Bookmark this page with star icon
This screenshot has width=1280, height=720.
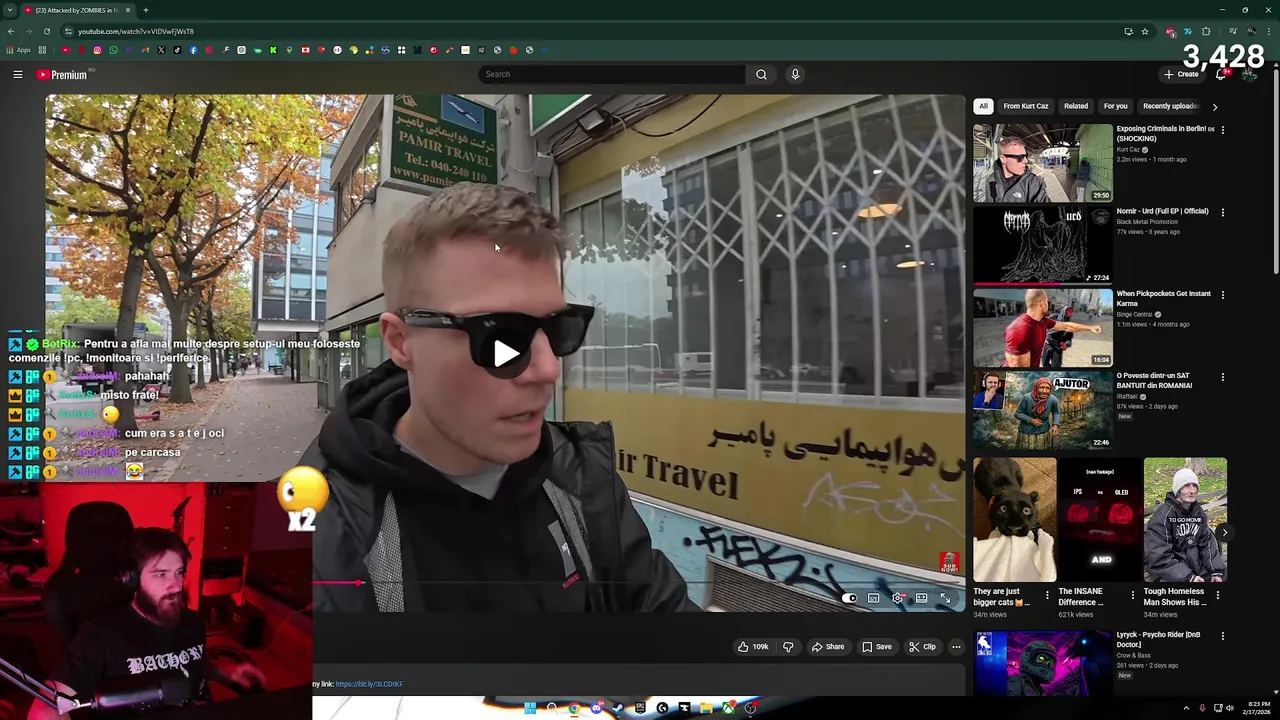(1145, 31)
